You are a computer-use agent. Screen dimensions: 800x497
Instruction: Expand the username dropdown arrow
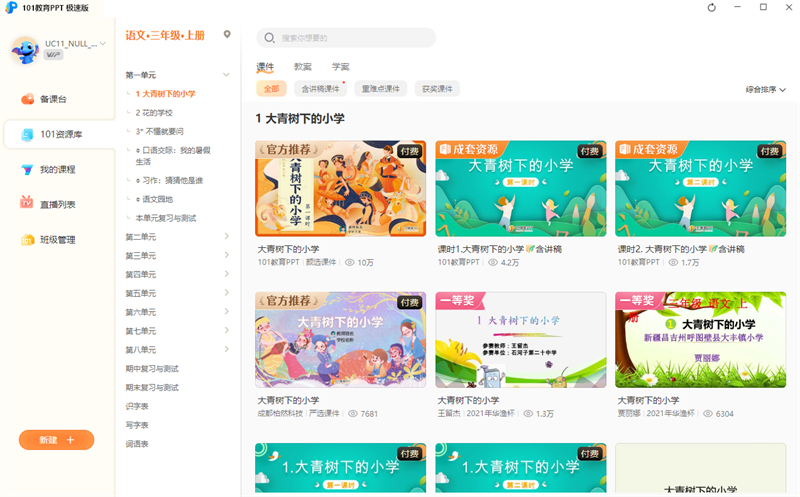point(103,43)
